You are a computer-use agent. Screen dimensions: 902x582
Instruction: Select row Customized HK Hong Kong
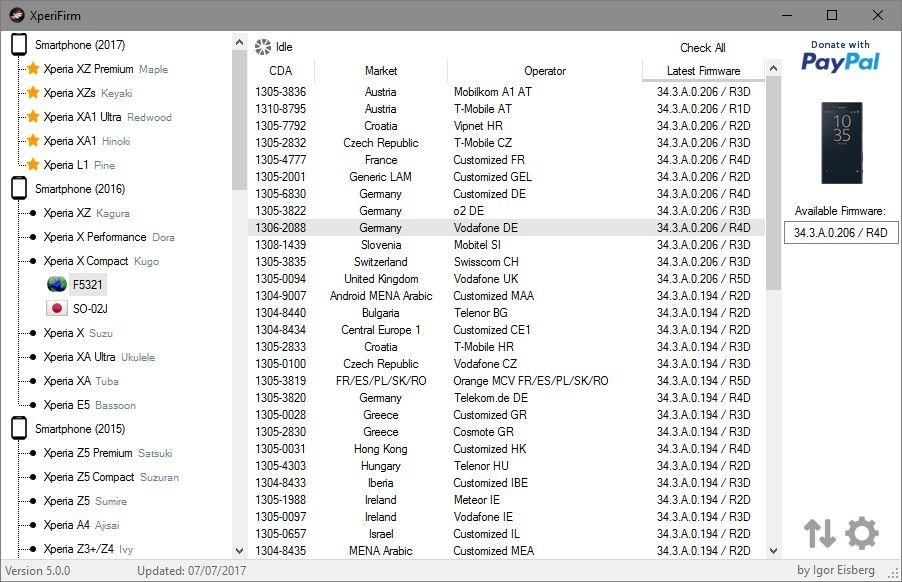(x=506, y=449)
